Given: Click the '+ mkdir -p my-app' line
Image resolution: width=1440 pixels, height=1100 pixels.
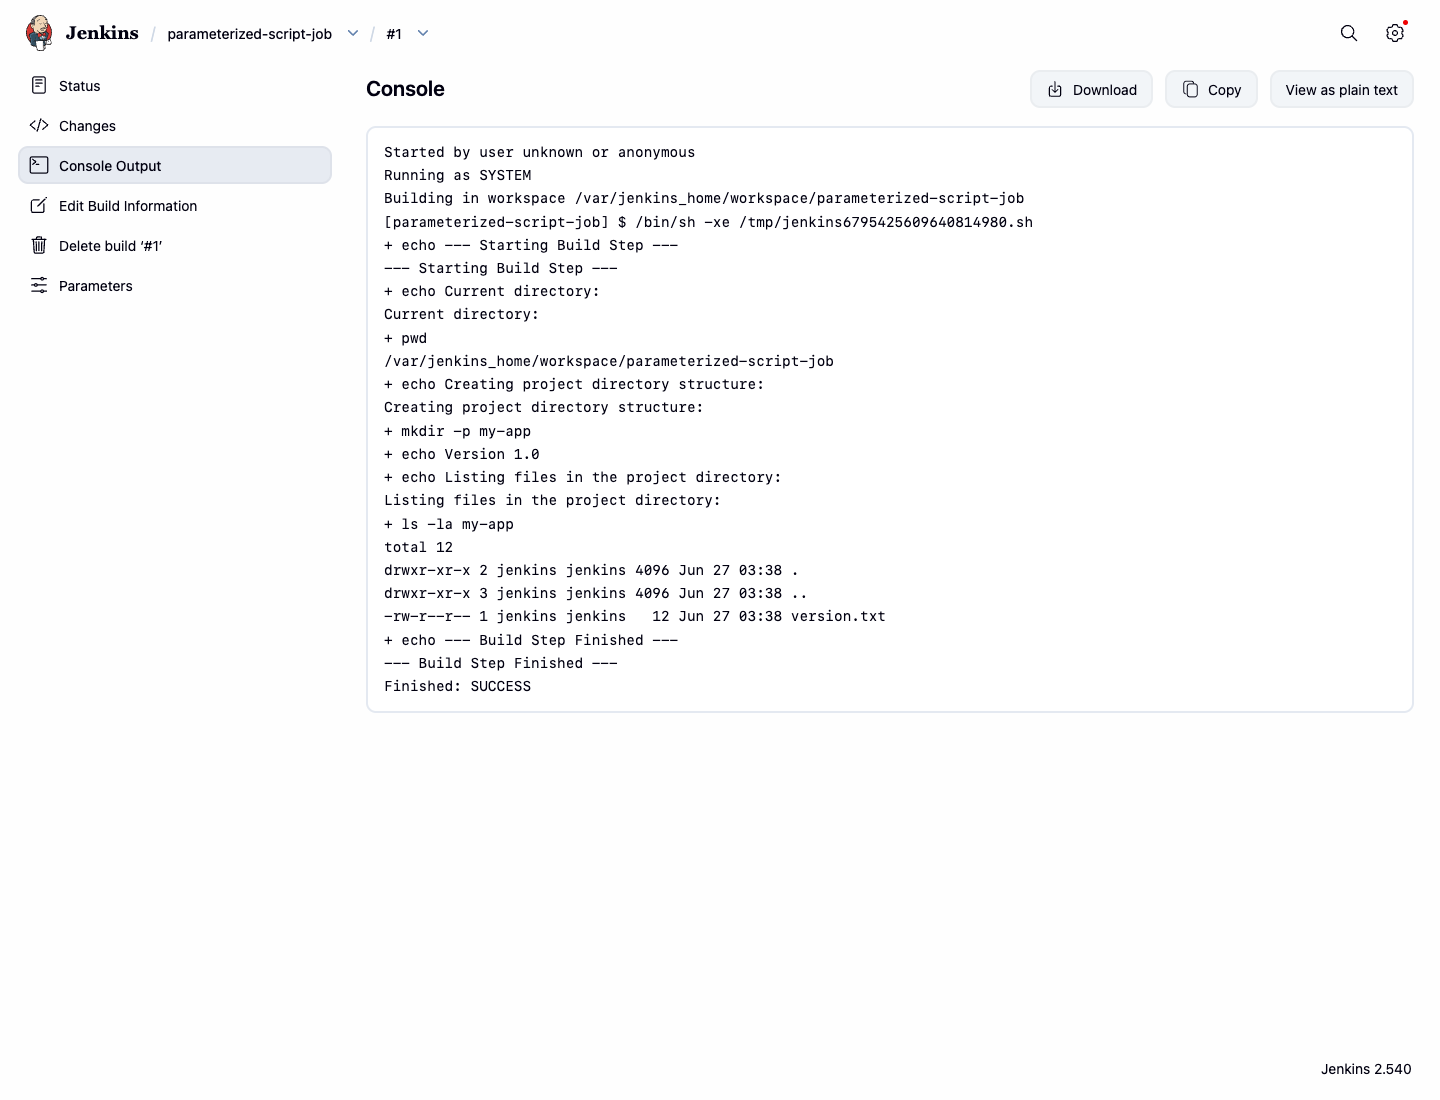Looking at the screenshot, I should tap(457, 431).
